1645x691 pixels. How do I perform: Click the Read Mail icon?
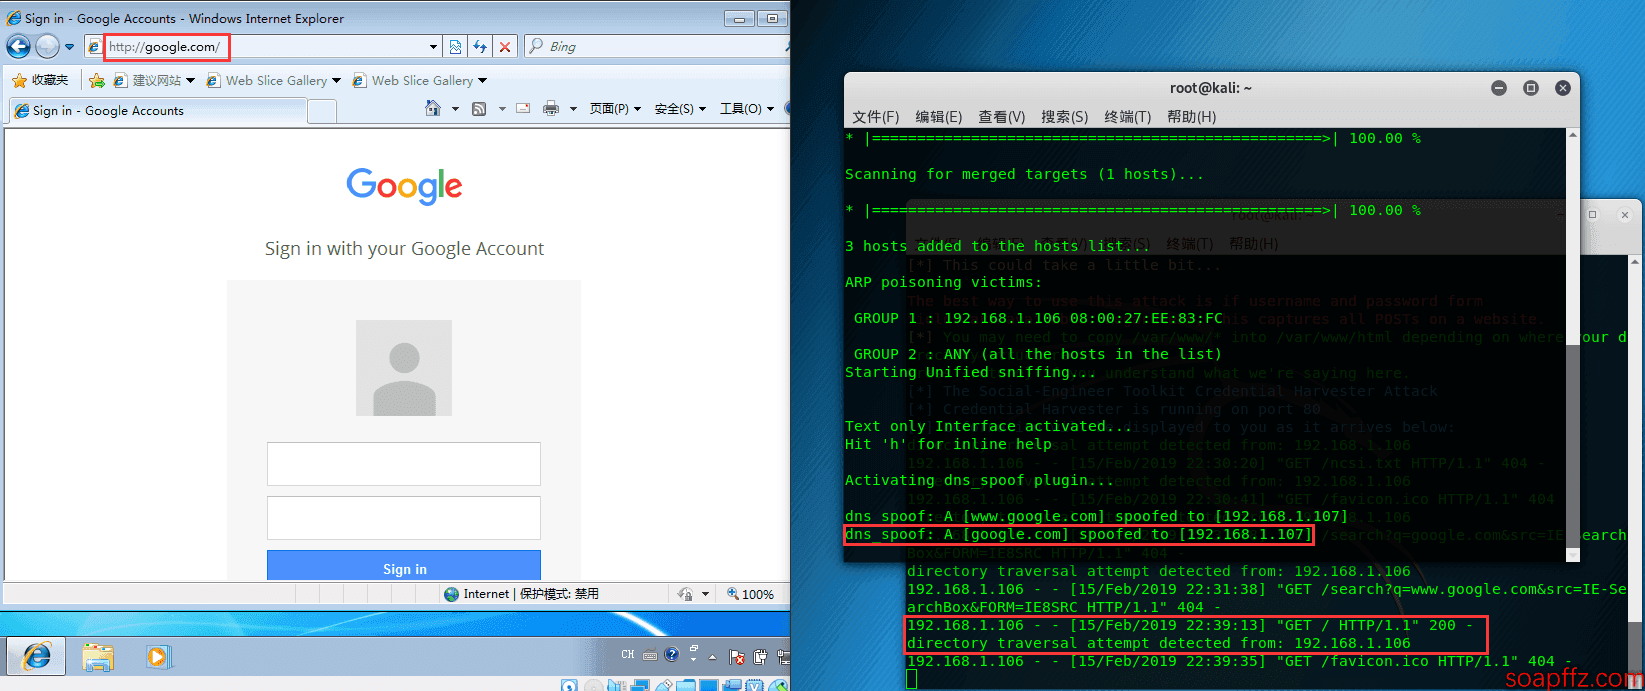click(x=523, y=108)
